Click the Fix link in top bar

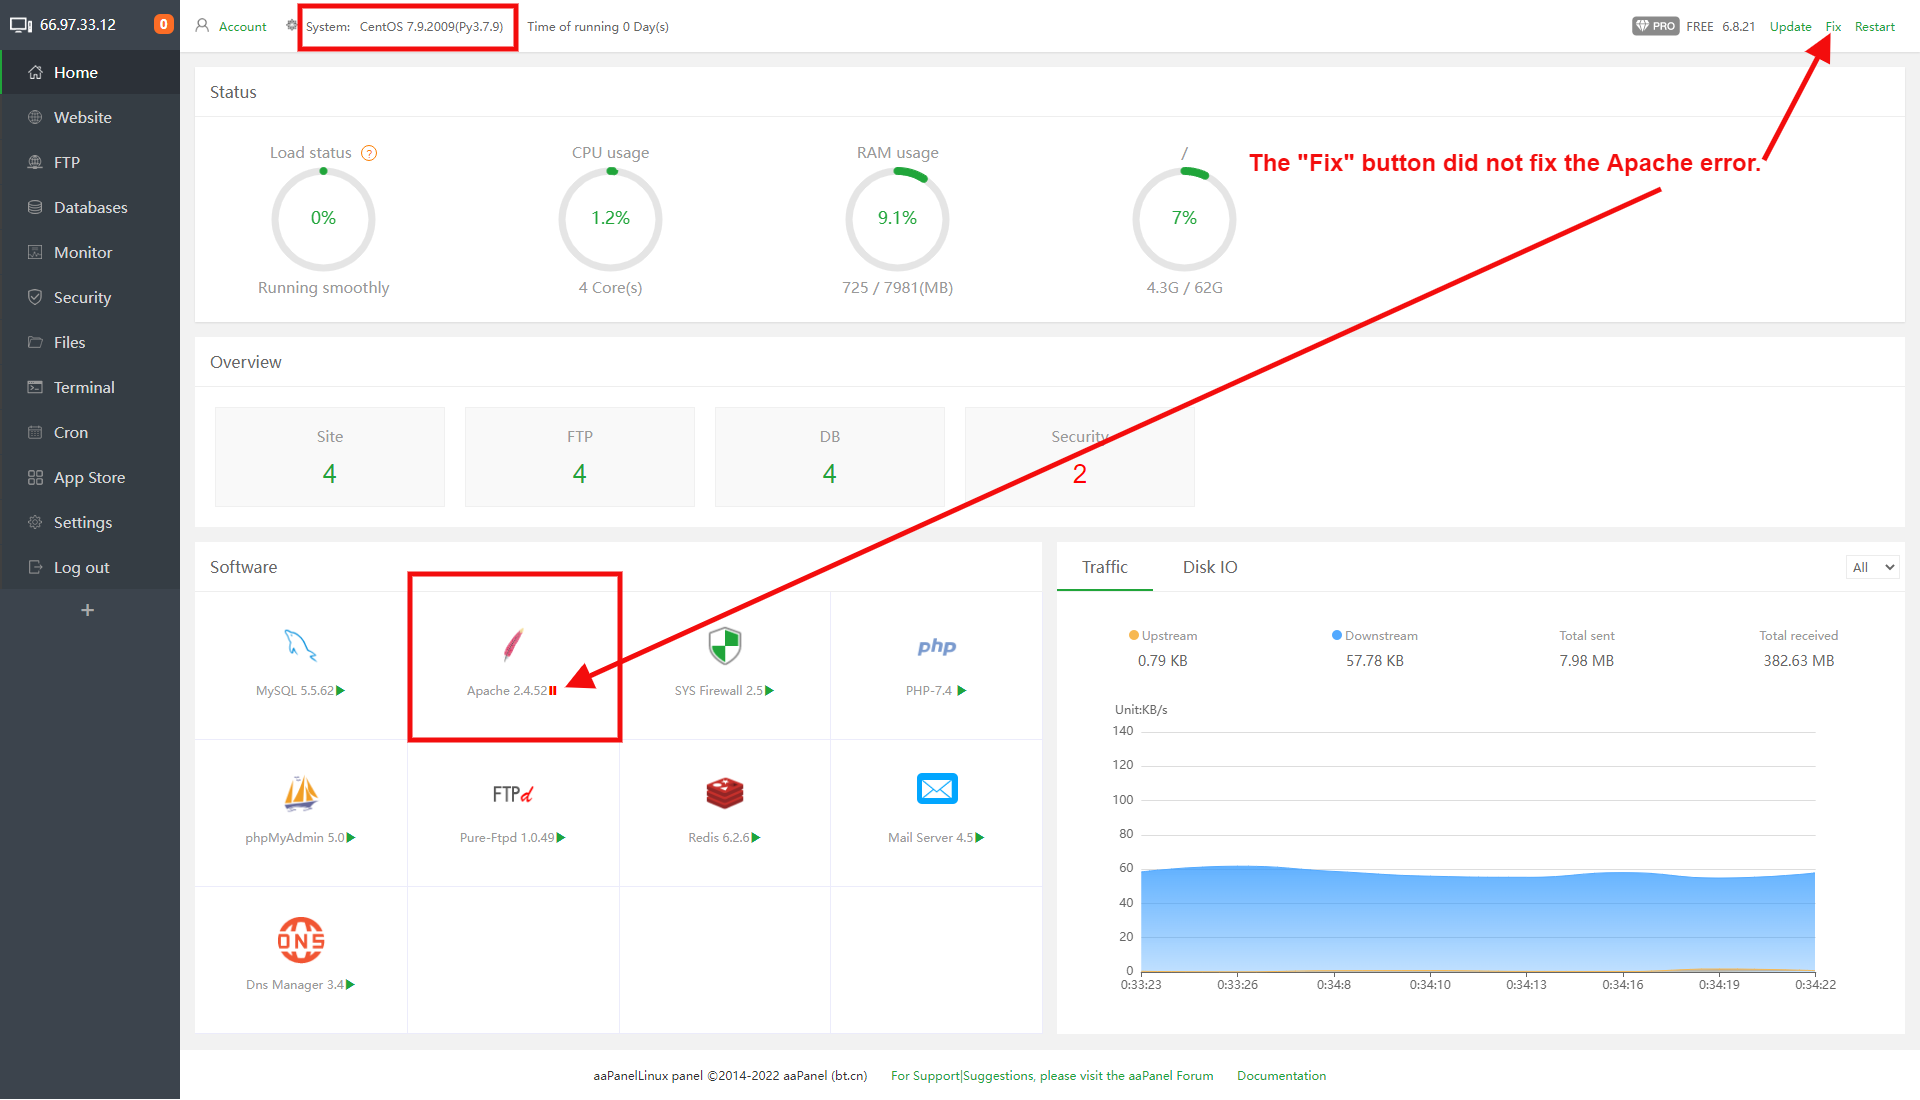click(x=1832, y=27)
